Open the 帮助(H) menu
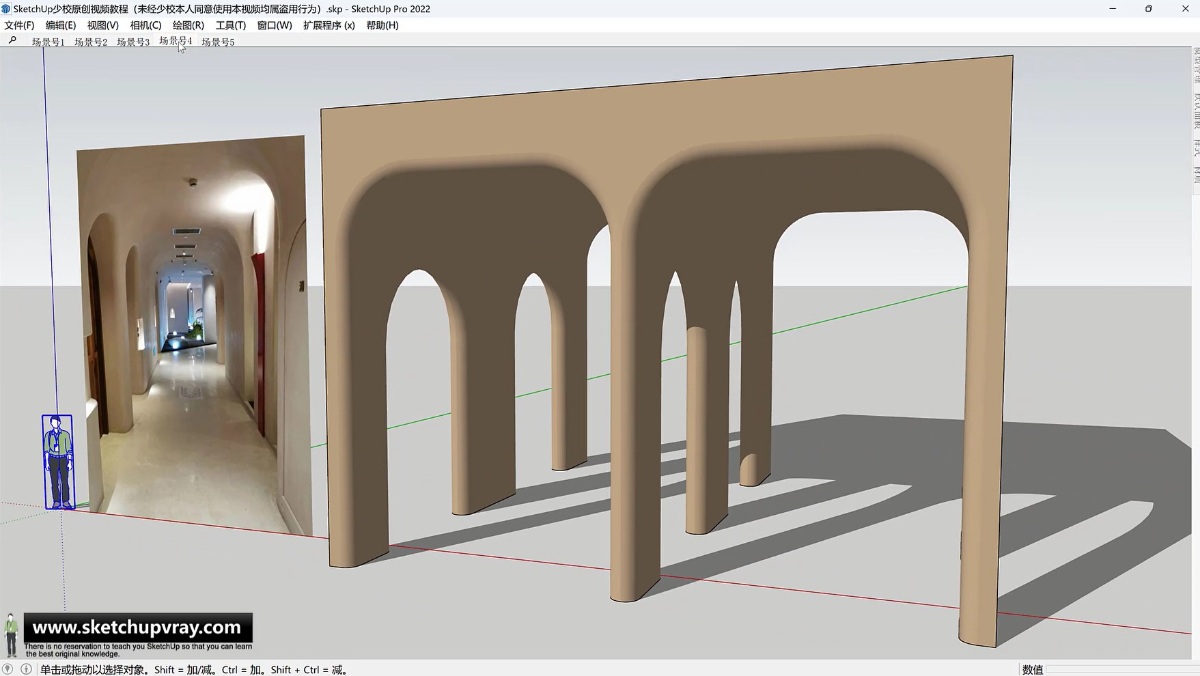Viewport: 1200px width, 676px height. 382,25
